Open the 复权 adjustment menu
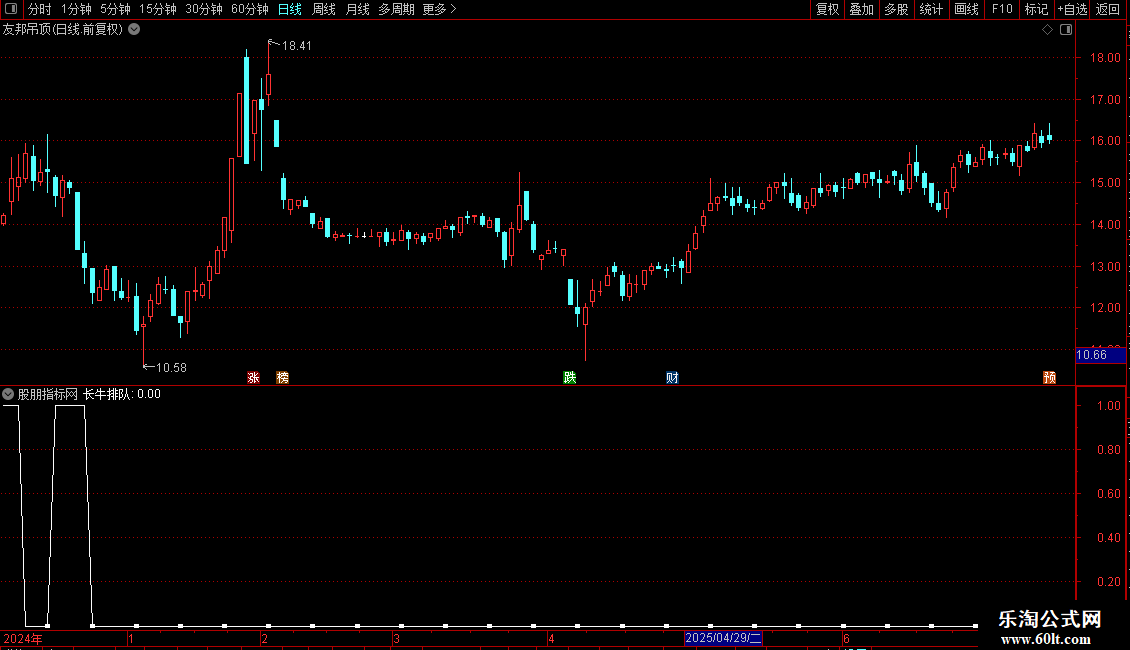 (x=827, y=9)
